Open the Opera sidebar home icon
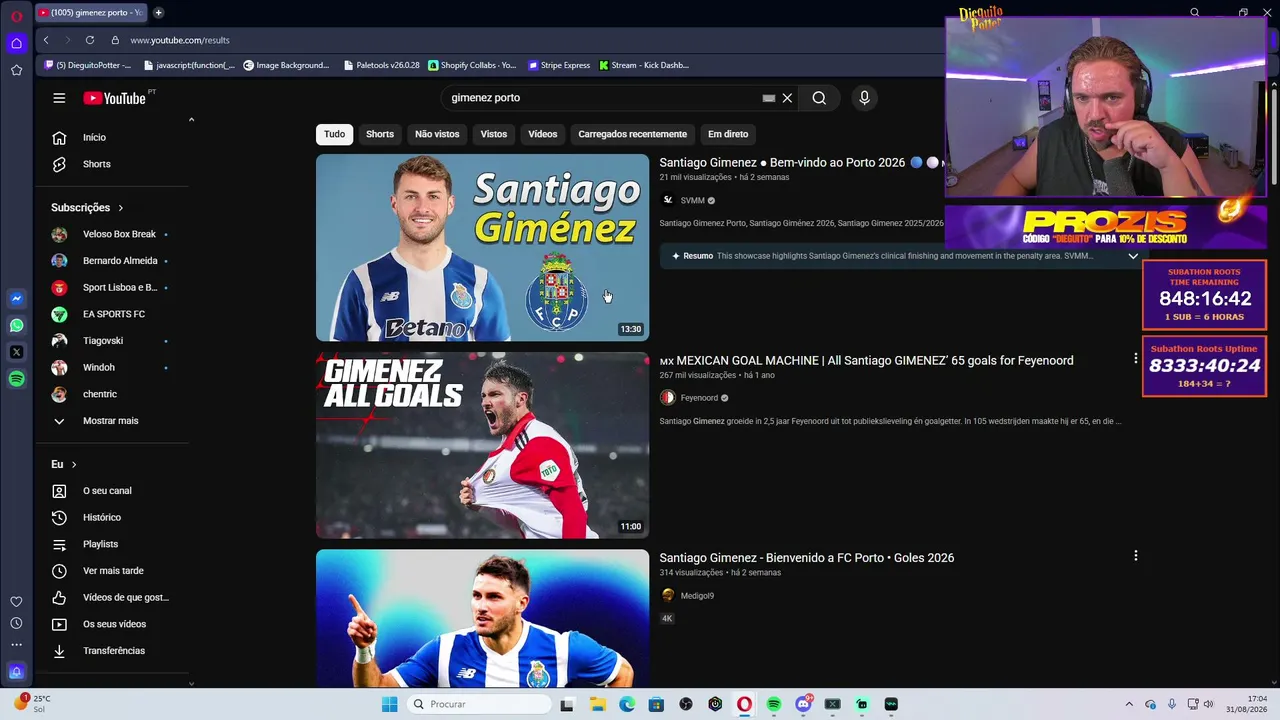Screen dimensions: 1280x720 (x=16, y=43)
